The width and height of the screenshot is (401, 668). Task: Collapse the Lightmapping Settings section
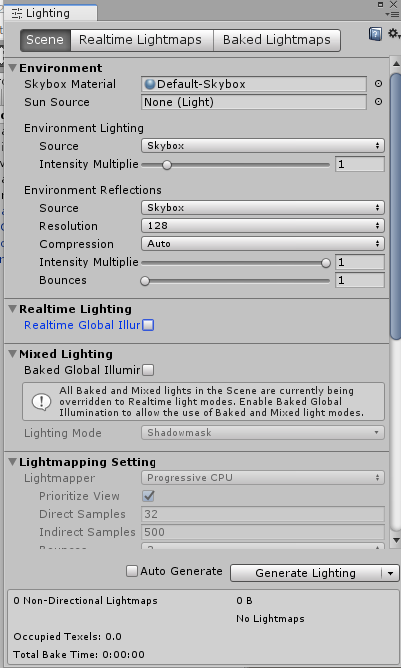click(12, 462)
